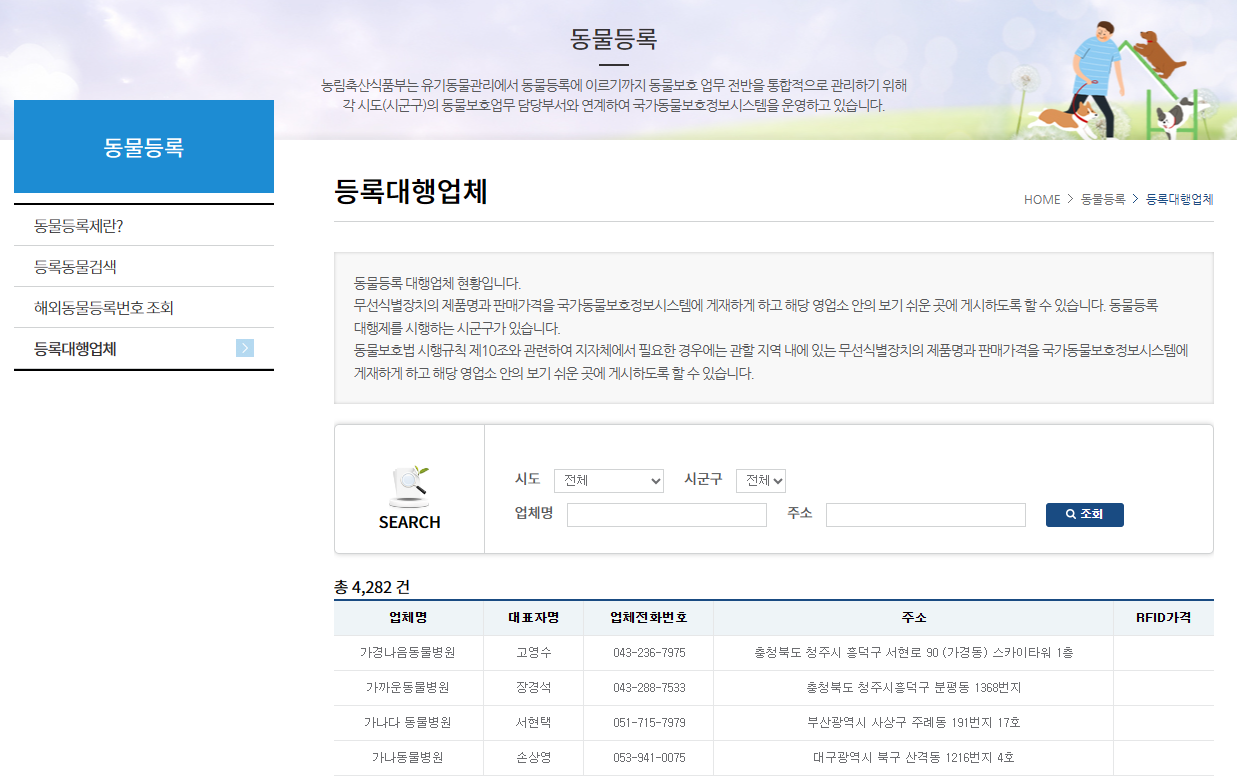Click the 조회 search button
The width and height of the screenshot is (1237, 776).
point(1085,514)
